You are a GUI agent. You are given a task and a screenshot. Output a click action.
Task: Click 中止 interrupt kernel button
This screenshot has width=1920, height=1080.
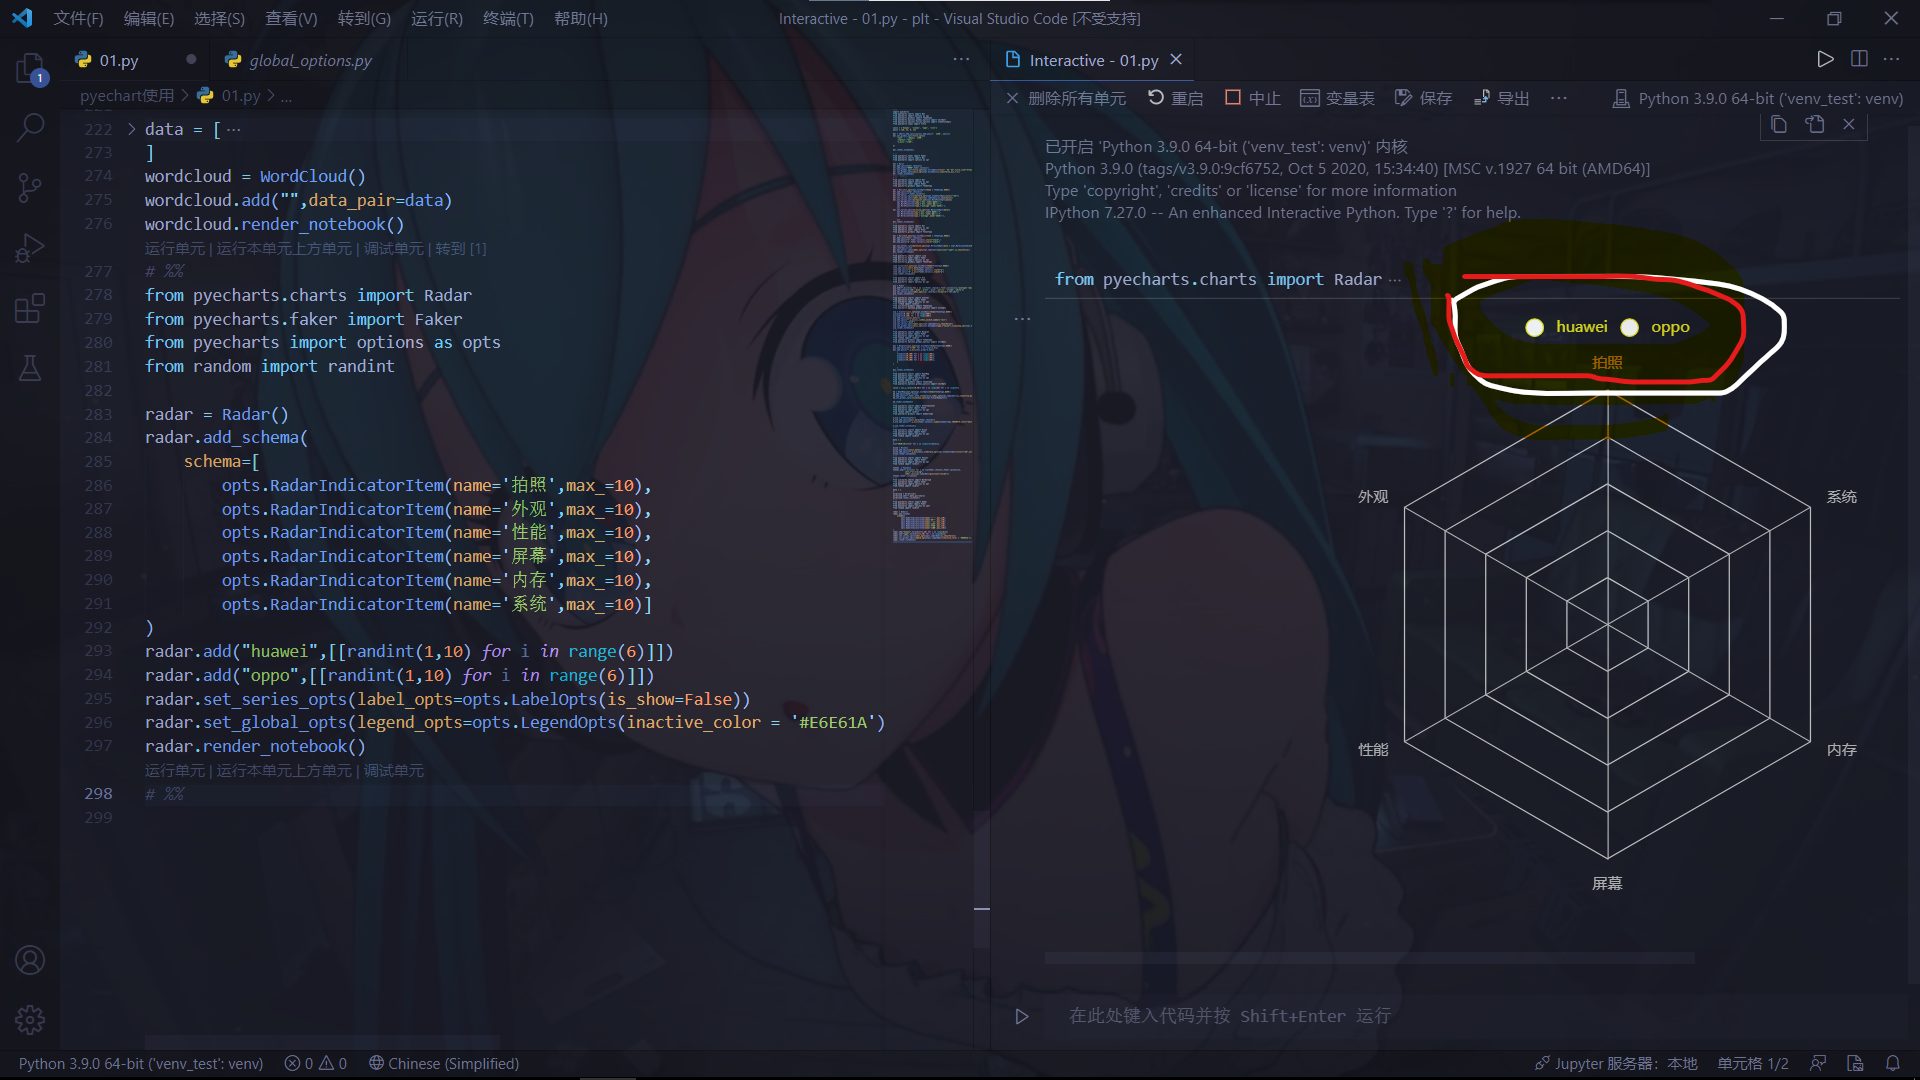click(x=1253, y=98)
